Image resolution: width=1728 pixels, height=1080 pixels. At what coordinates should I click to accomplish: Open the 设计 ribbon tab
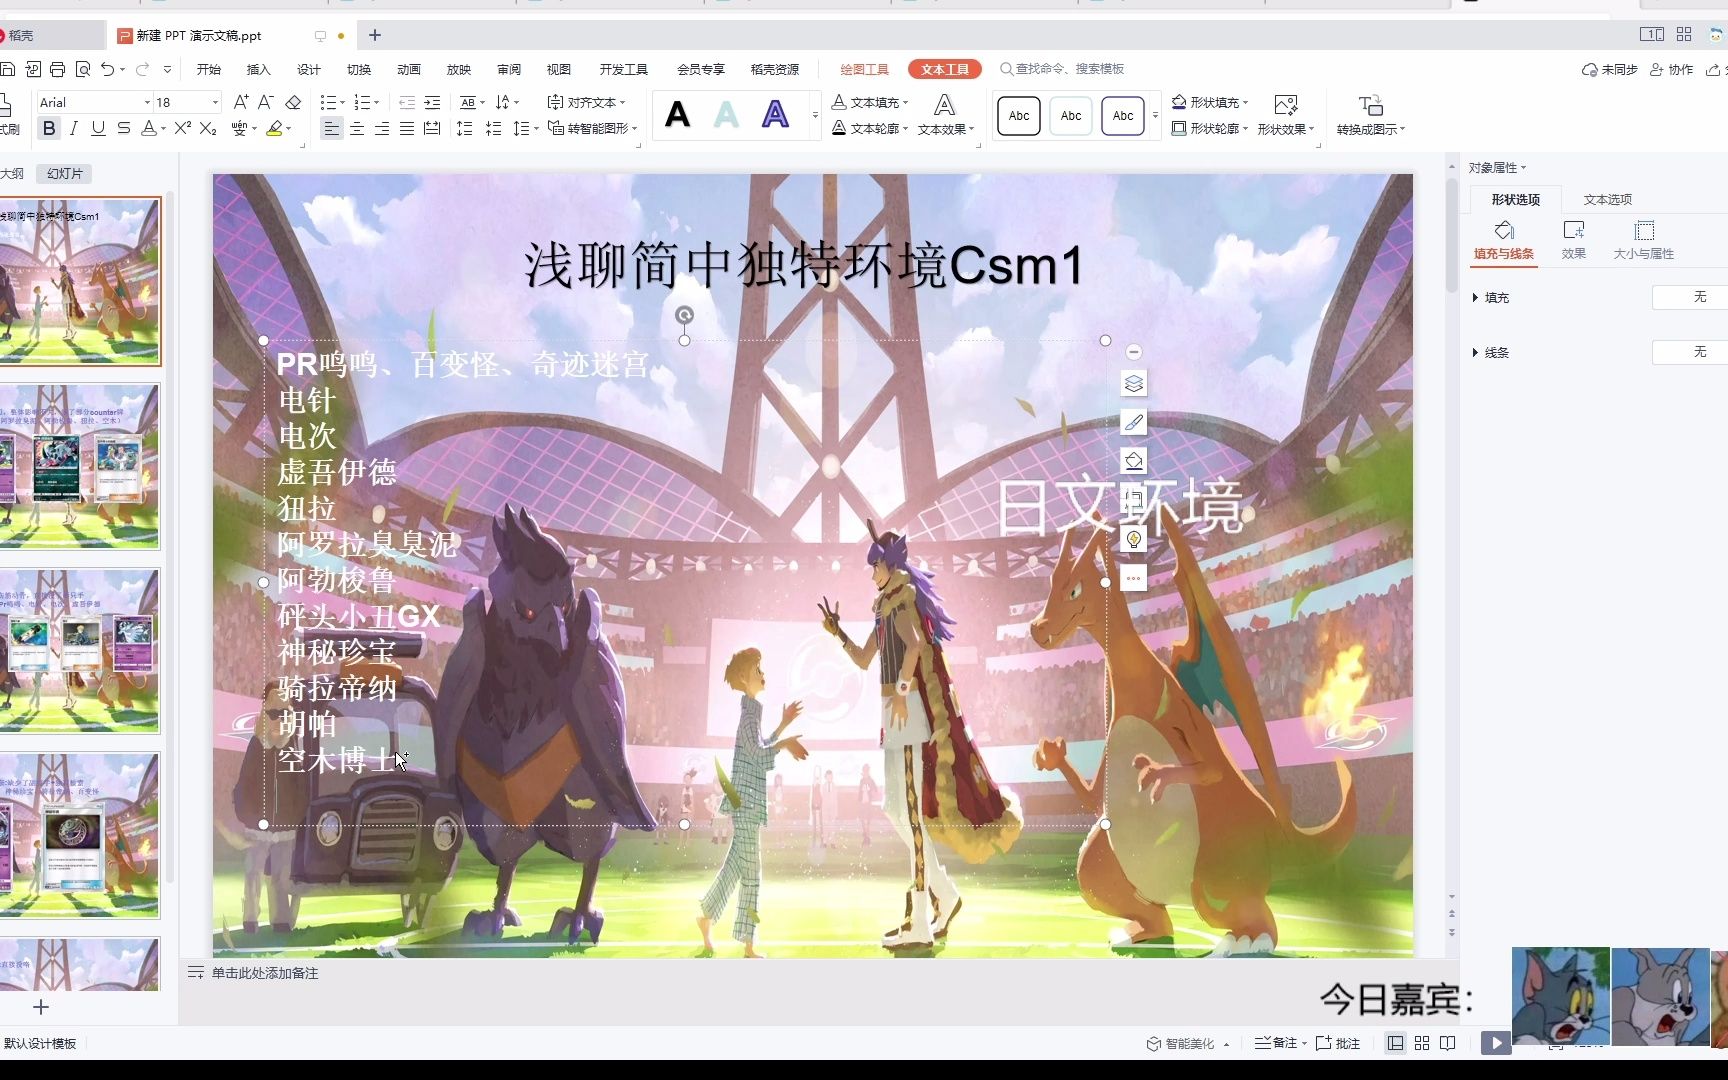[x=309, y=69]
